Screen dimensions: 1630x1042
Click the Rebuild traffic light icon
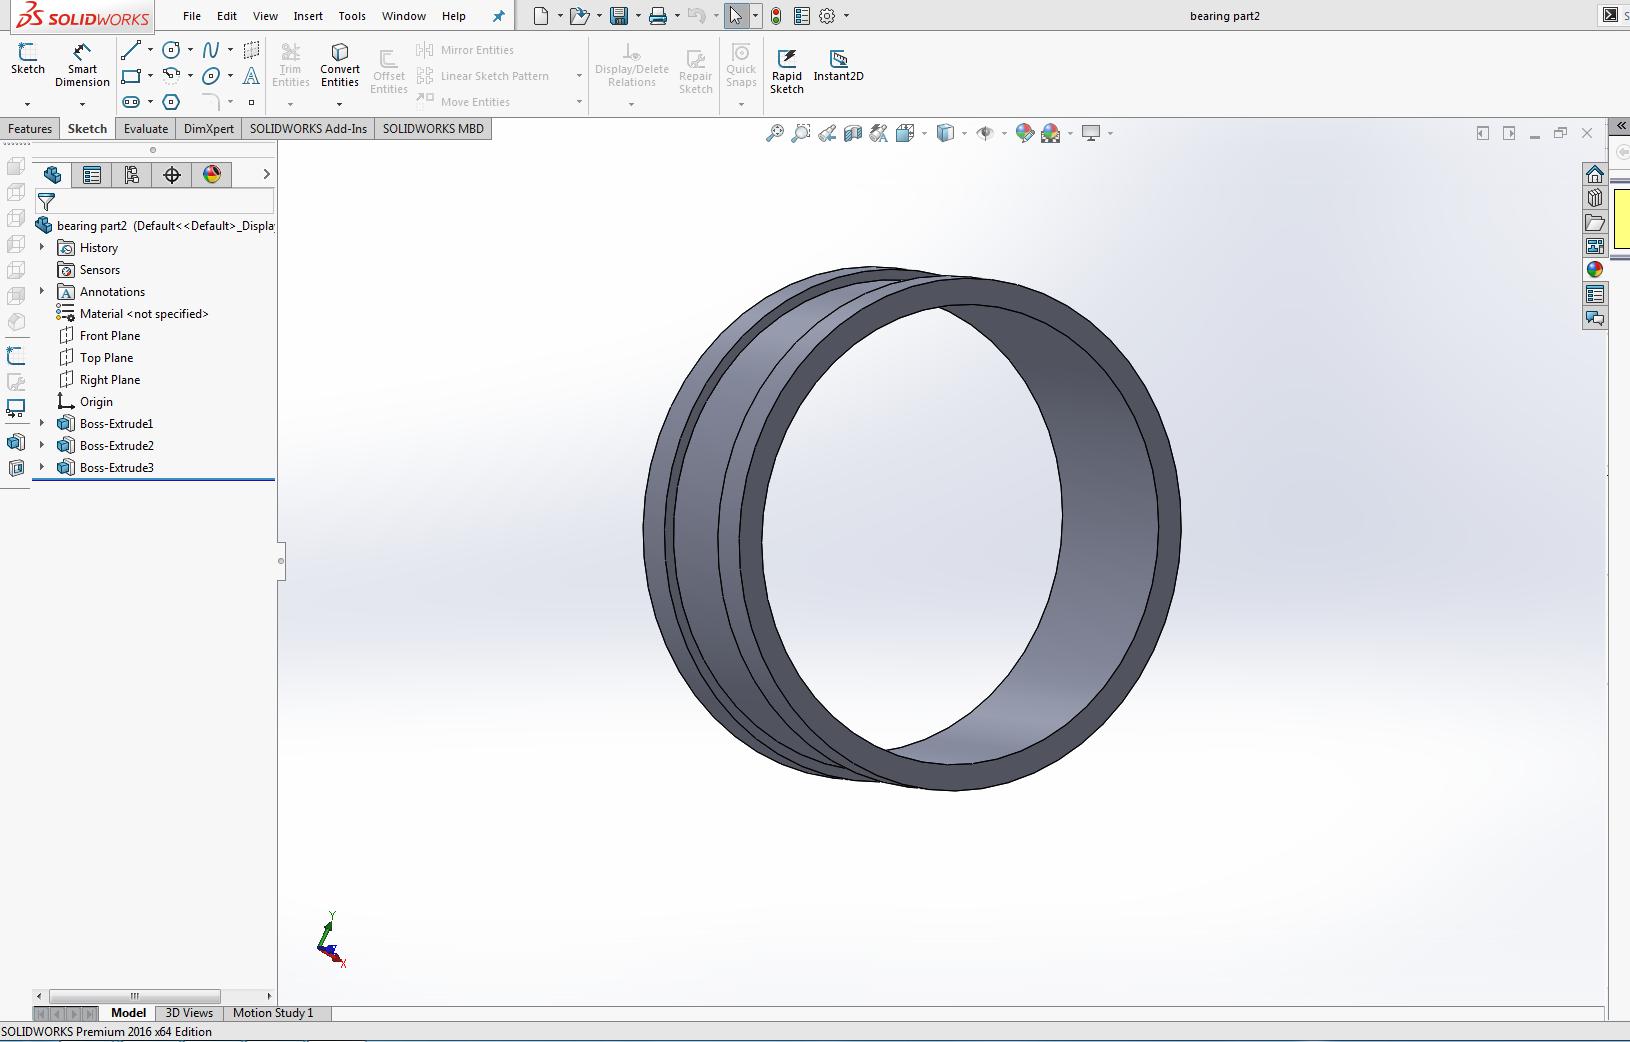click(x=776, y=16)
